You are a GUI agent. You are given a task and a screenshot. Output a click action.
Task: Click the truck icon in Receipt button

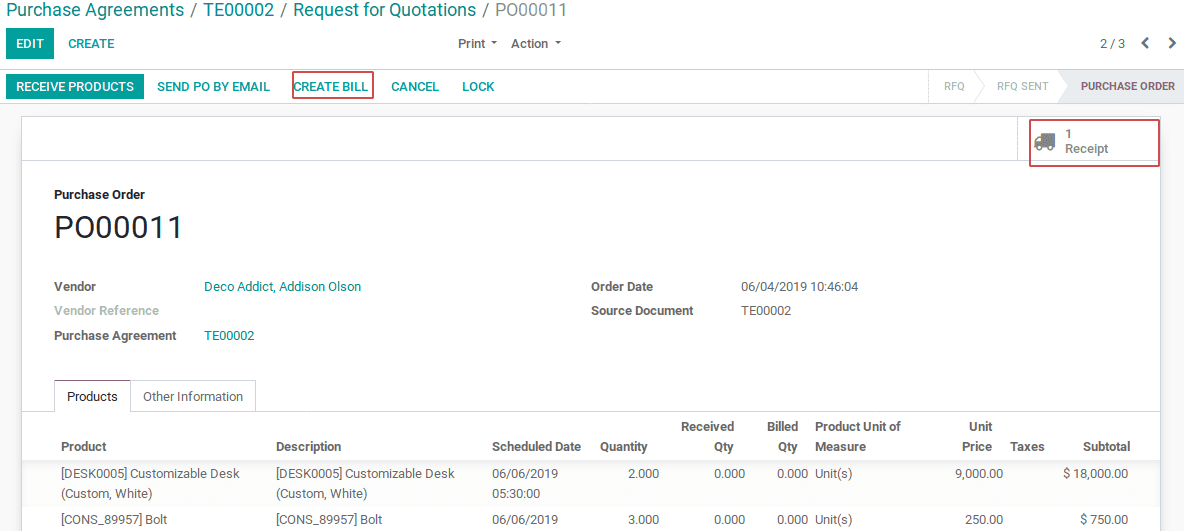[x=1045, y=141]
